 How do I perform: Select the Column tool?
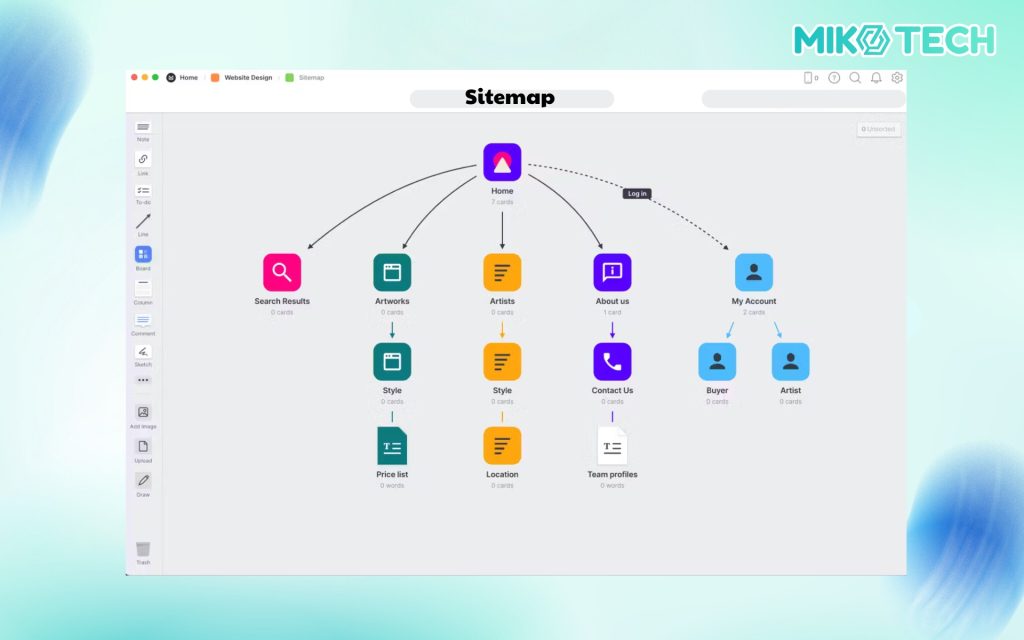(143, 288)
